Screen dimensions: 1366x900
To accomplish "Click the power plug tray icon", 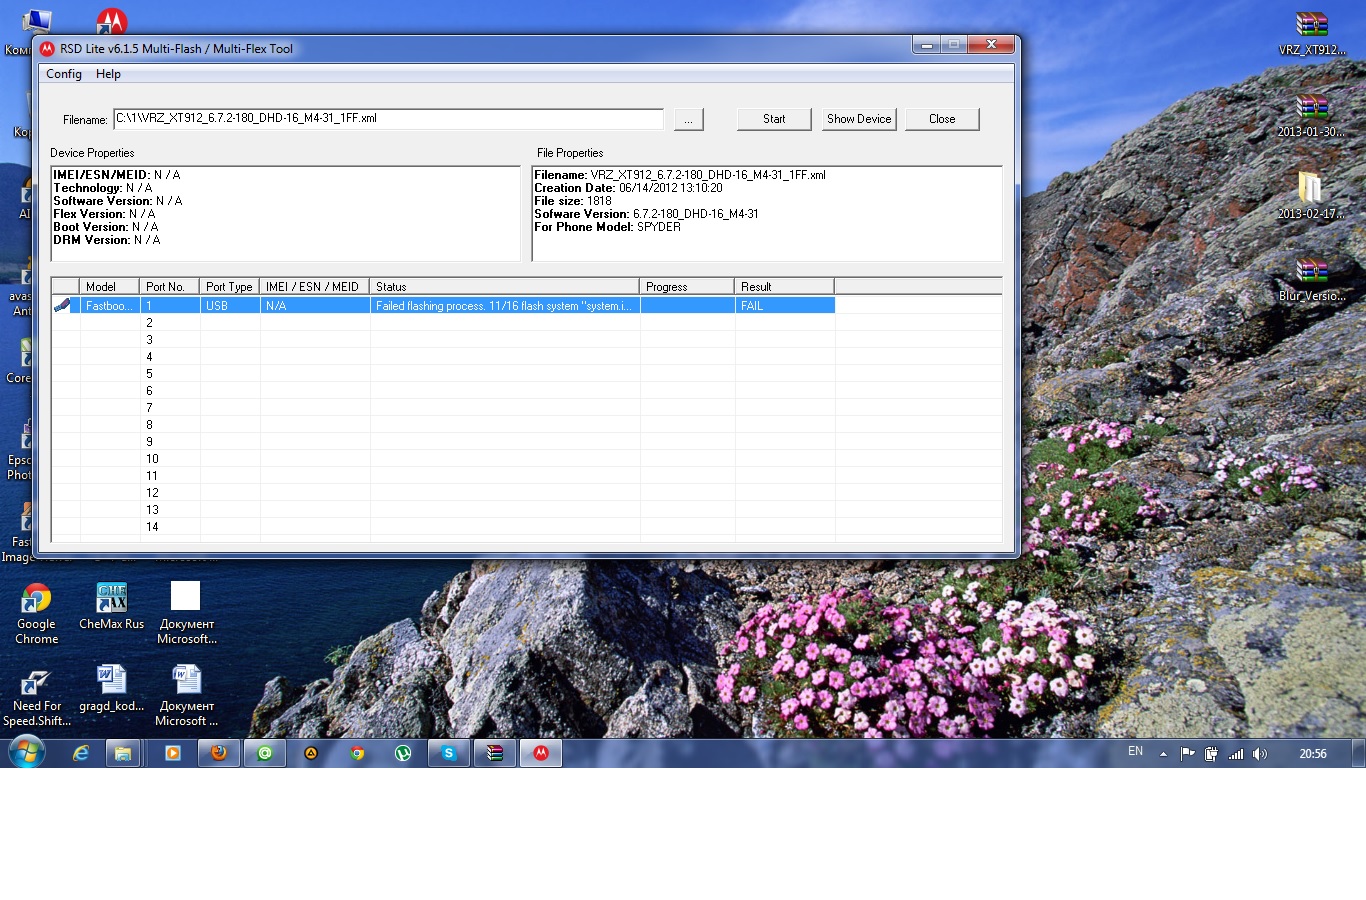I will point(1211,754).
